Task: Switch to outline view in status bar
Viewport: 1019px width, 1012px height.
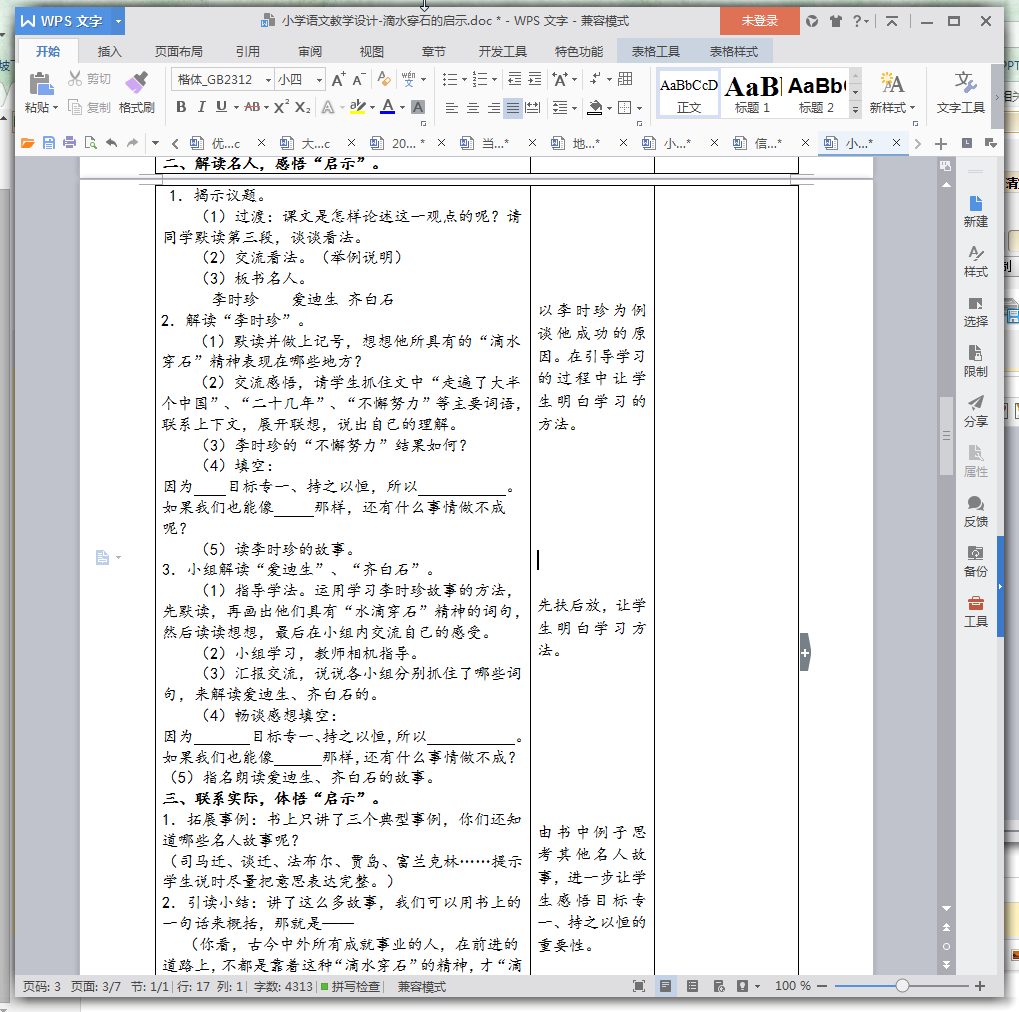Action: [x=692, y=986]
